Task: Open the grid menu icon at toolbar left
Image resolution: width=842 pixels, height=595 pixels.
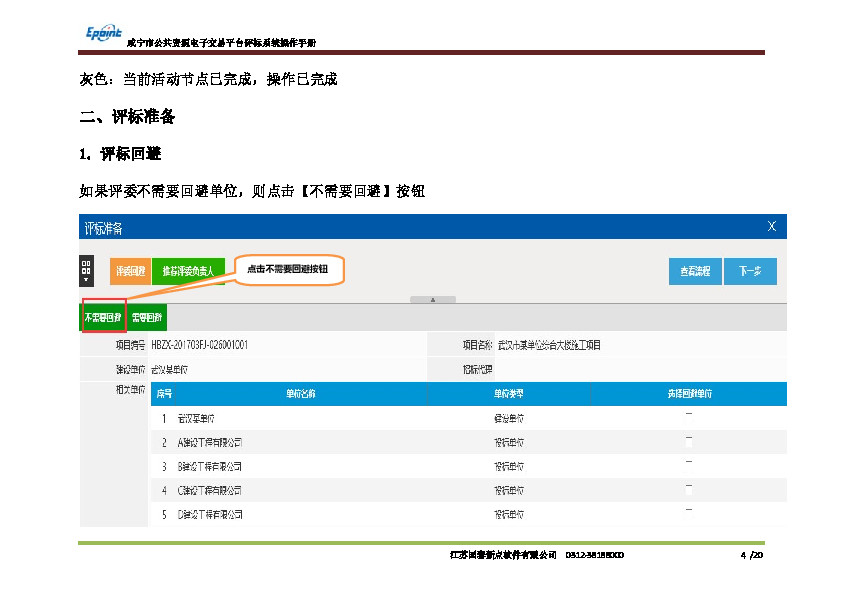Action: pyautogui.click(x=86, y=271)
